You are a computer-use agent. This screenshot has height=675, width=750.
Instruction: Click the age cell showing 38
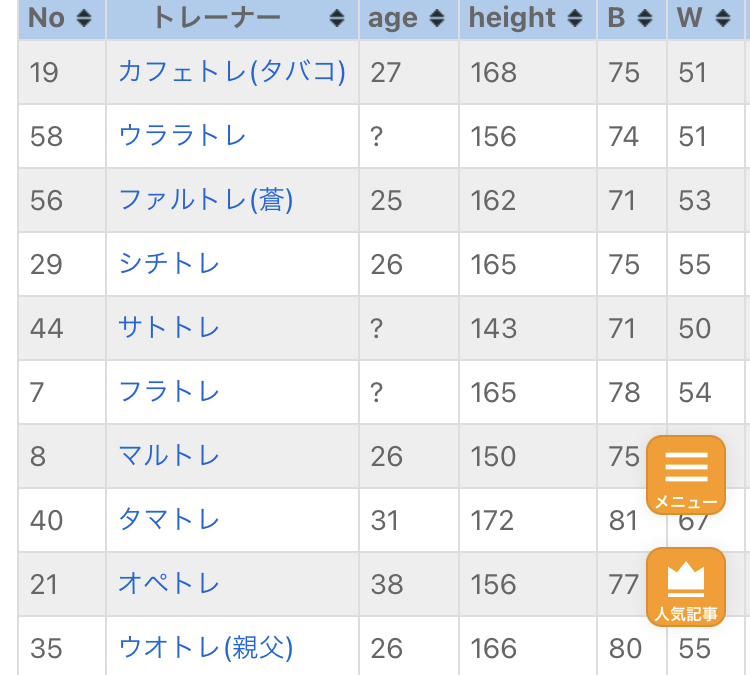tap(386, 584)
